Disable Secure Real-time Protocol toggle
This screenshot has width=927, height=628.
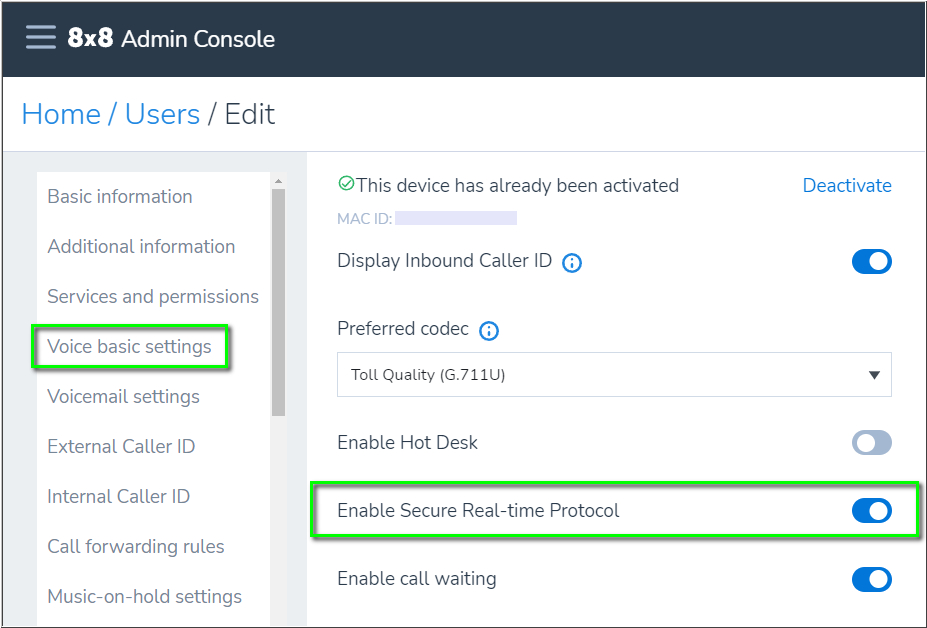click(871, 511)
